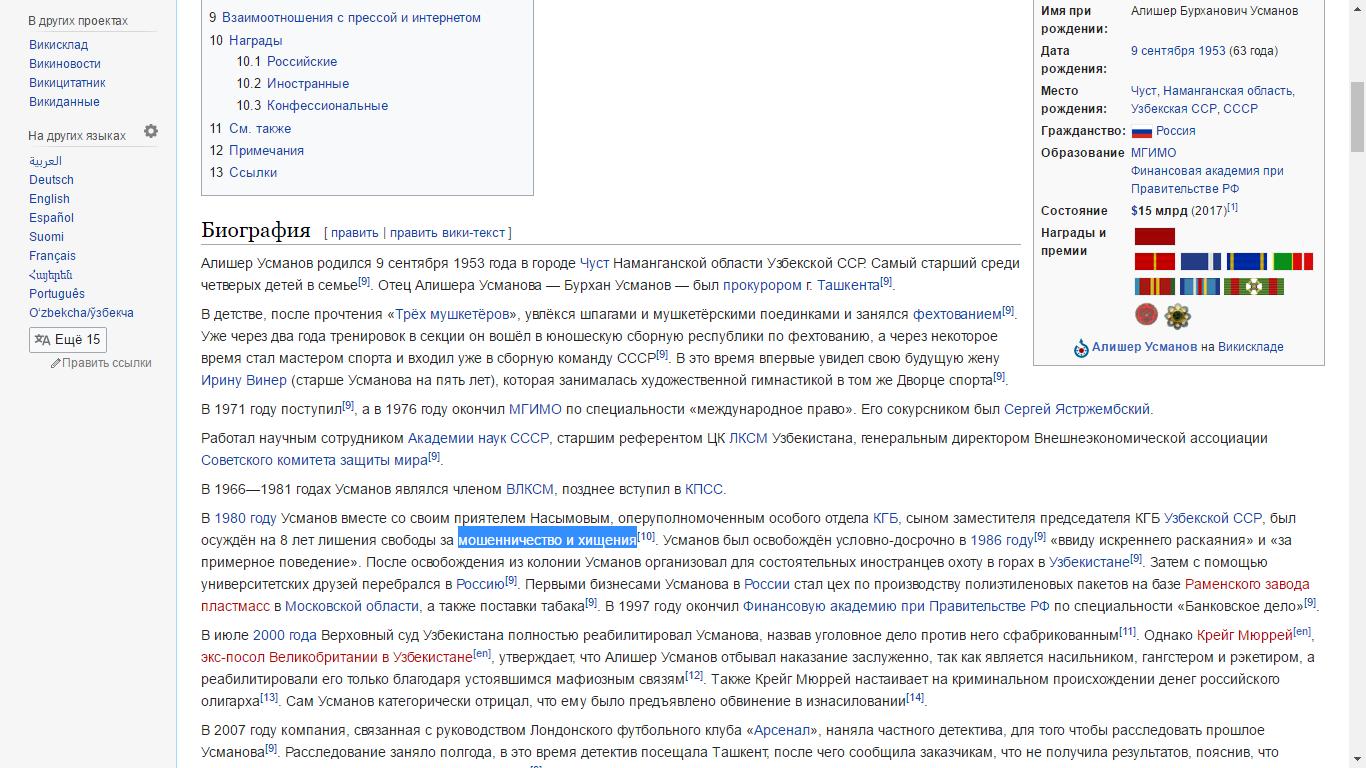This screenshot has width=1366, height=768.
Task: Open the КПСС link
Action: 703,490
